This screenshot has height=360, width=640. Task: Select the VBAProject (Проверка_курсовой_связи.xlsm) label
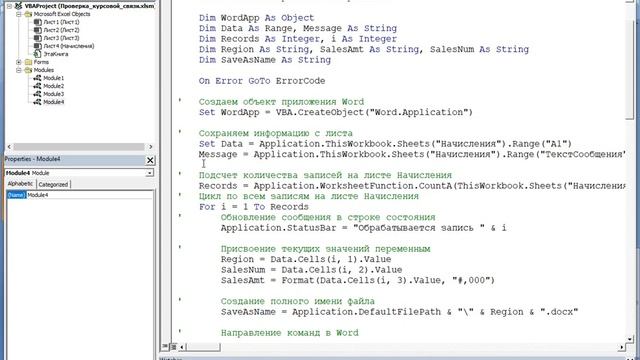89,6
